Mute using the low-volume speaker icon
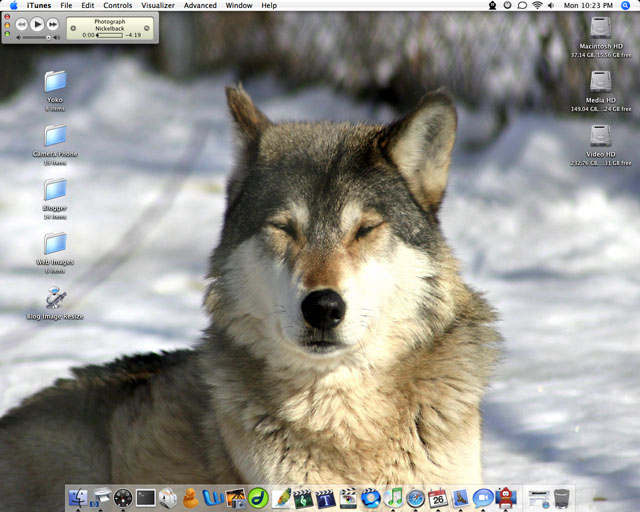Screen dimensions: 640x512 pyautogui.click(x=18, y=38)
